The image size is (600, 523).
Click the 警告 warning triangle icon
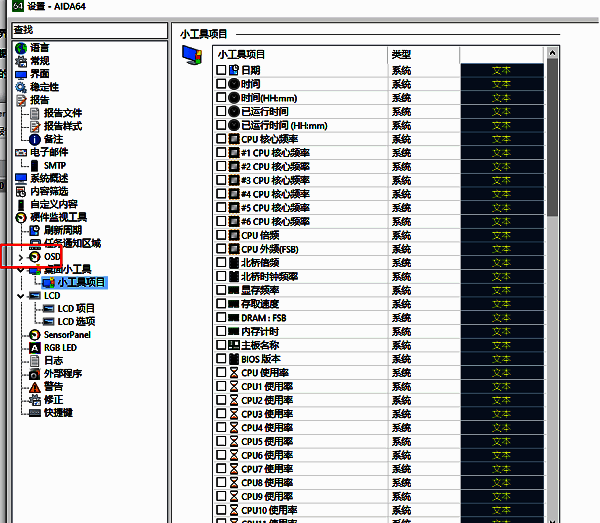coord(34,386)
